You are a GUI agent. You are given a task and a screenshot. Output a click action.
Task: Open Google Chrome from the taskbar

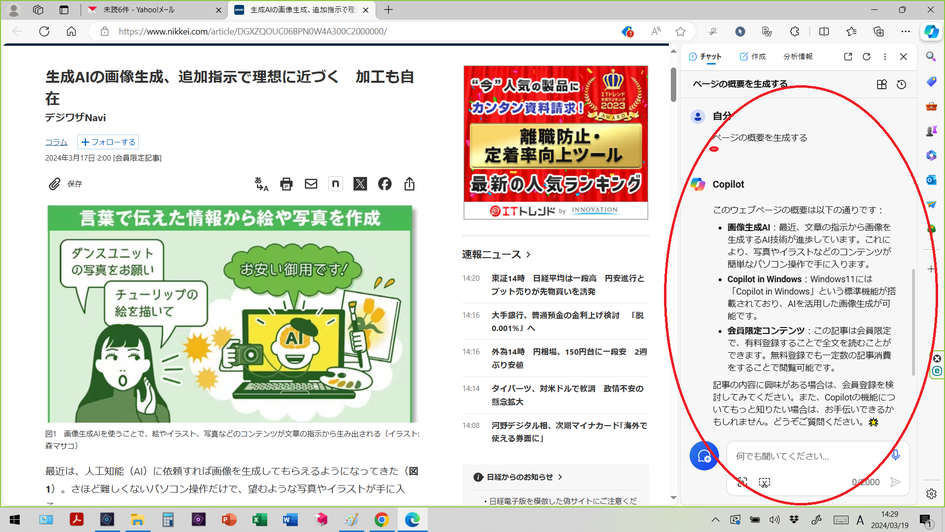pyautogui.click(x=381, y=519)
